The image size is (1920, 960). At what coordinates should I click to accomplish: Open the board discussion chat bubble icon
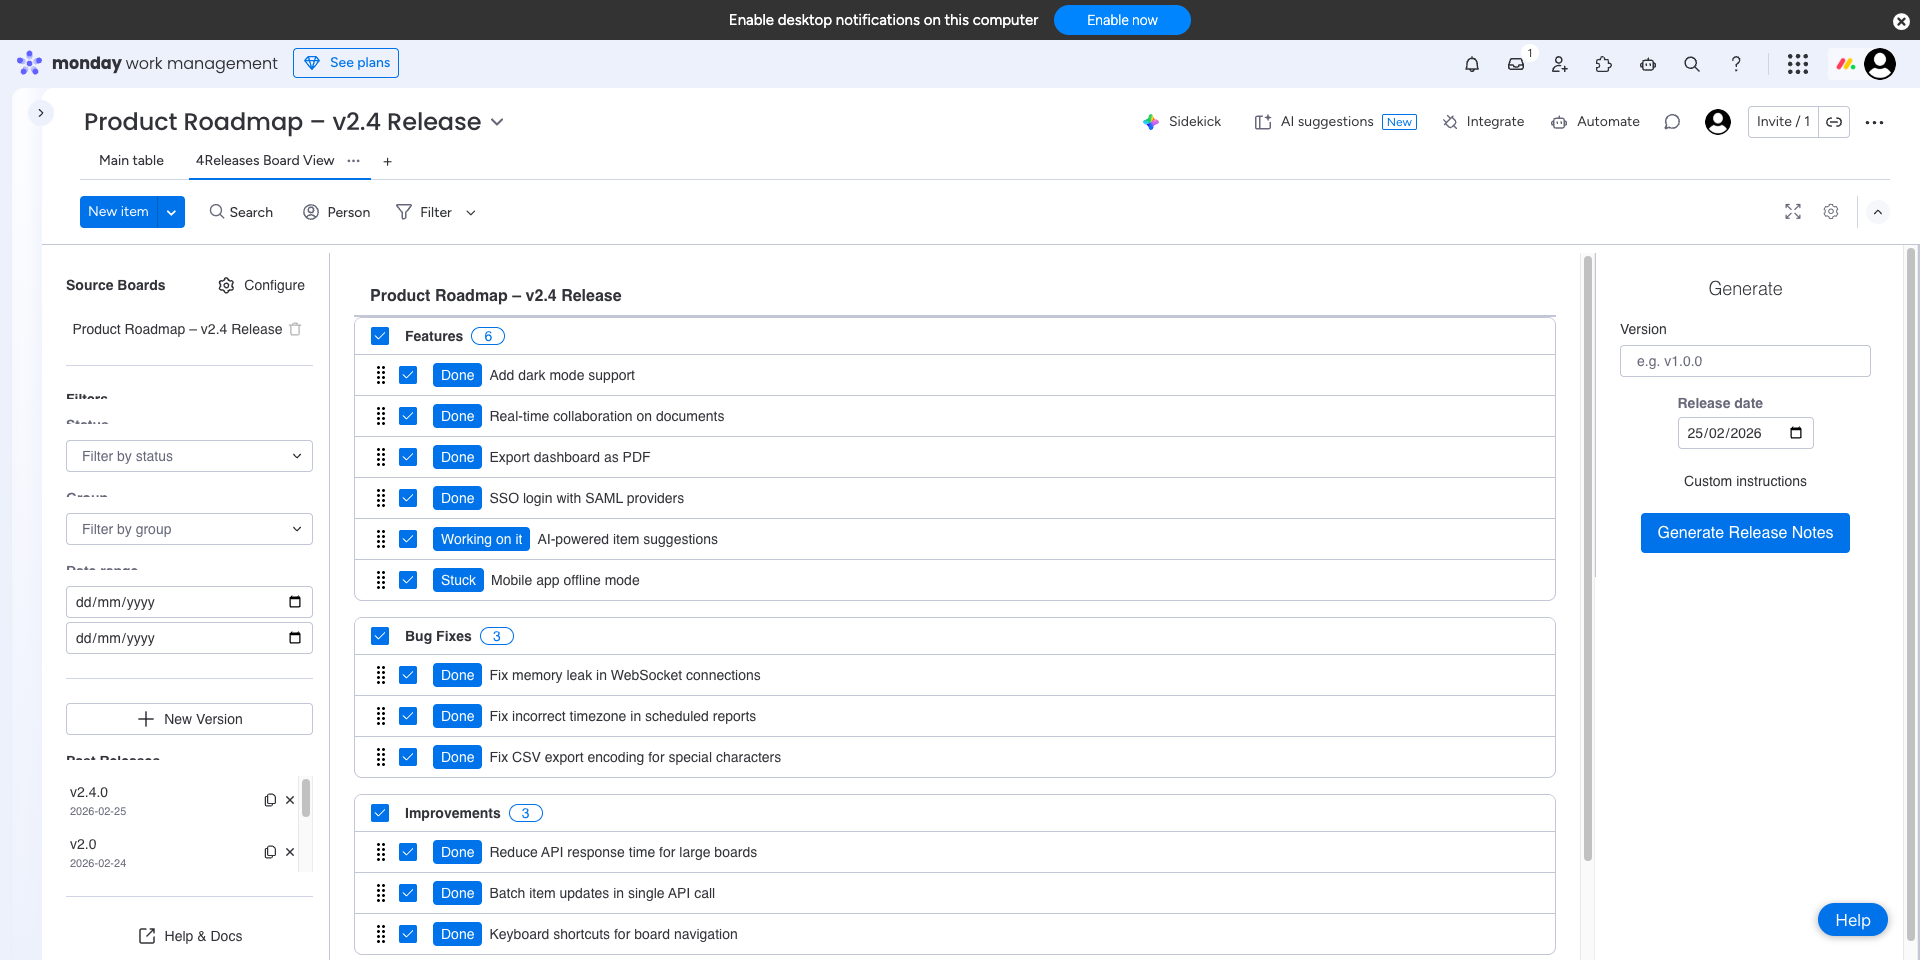[1672, 122]
